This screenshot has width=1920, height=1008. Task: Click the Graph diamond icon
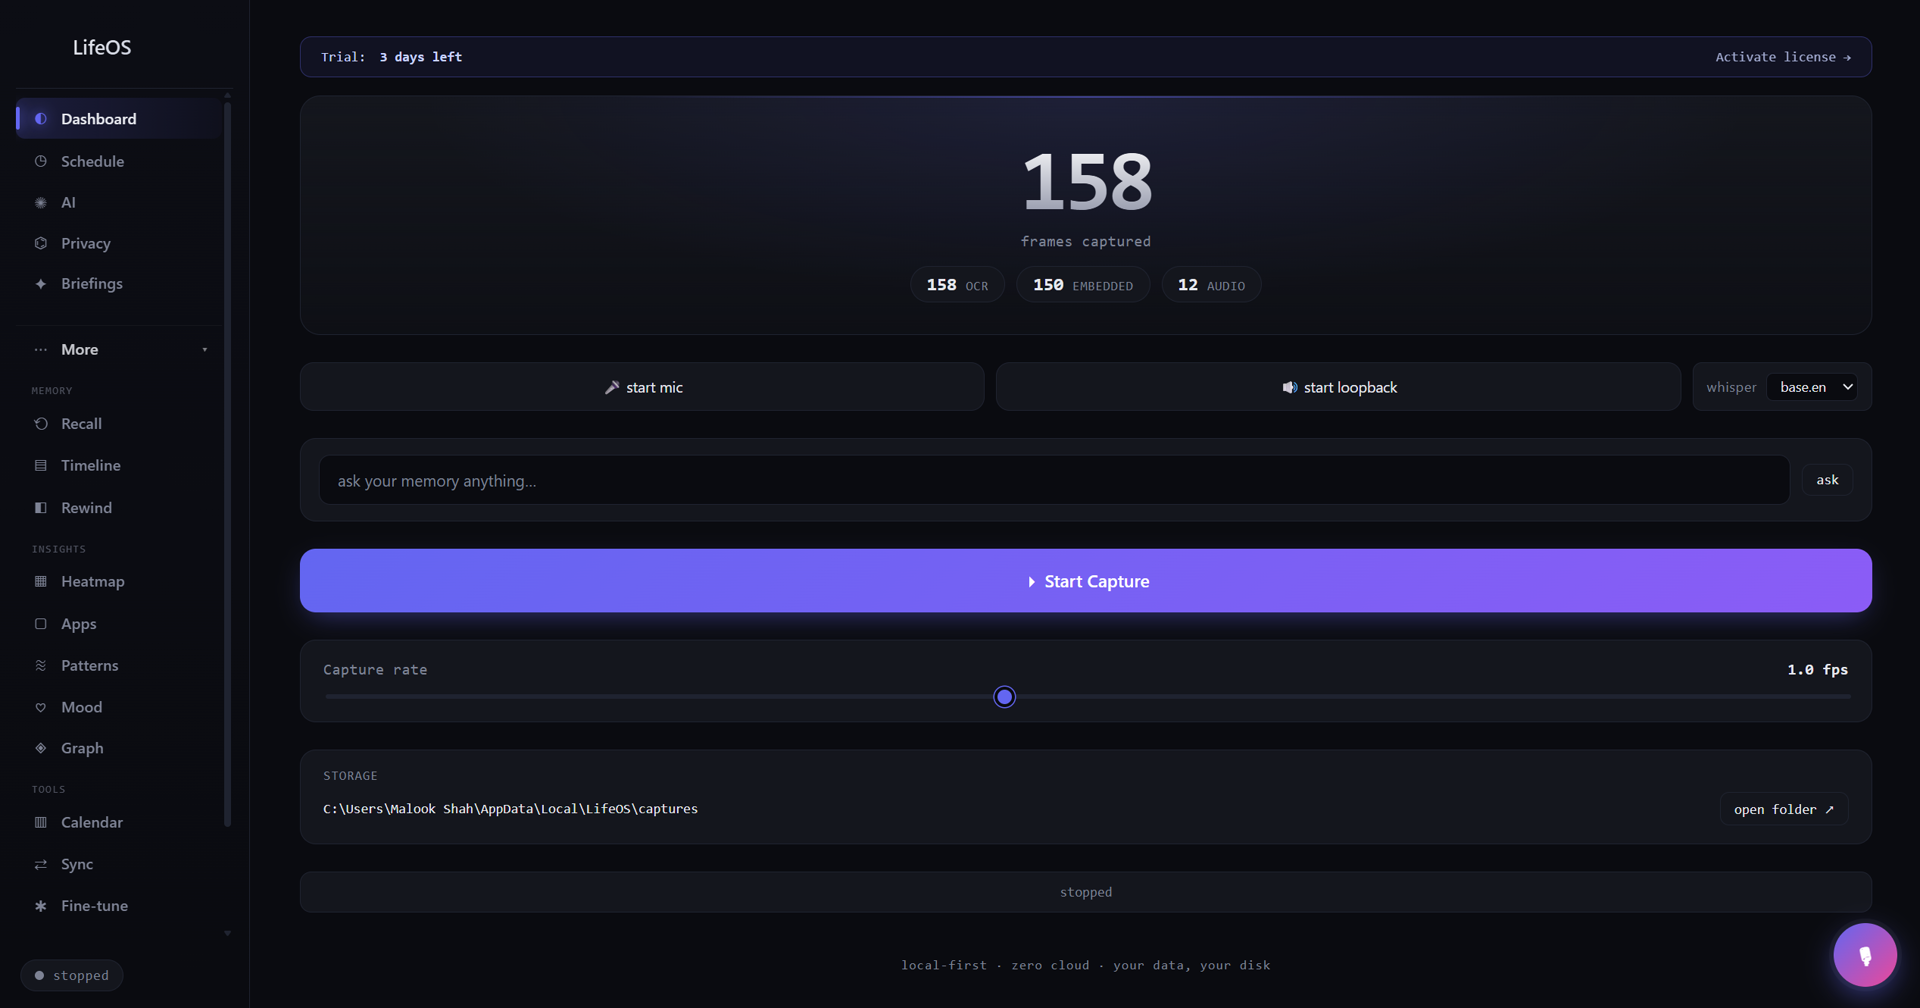pyautogui.click(x=41, y=748)
